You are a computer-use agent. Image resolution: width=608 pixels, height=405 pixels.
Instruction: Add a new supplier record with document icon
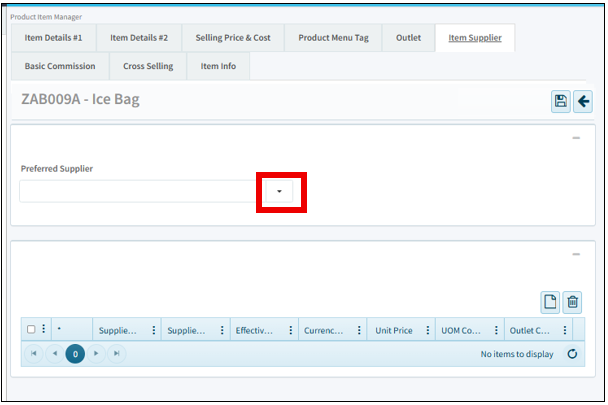pos(549,302)
